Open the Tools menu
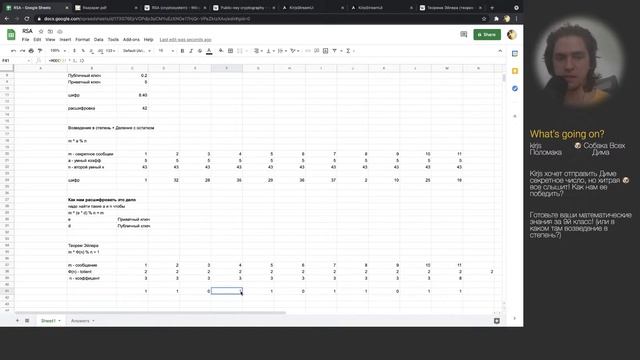The height and width of the screenshot is (360, 640). pyautogui.click(x=113, y=40)
